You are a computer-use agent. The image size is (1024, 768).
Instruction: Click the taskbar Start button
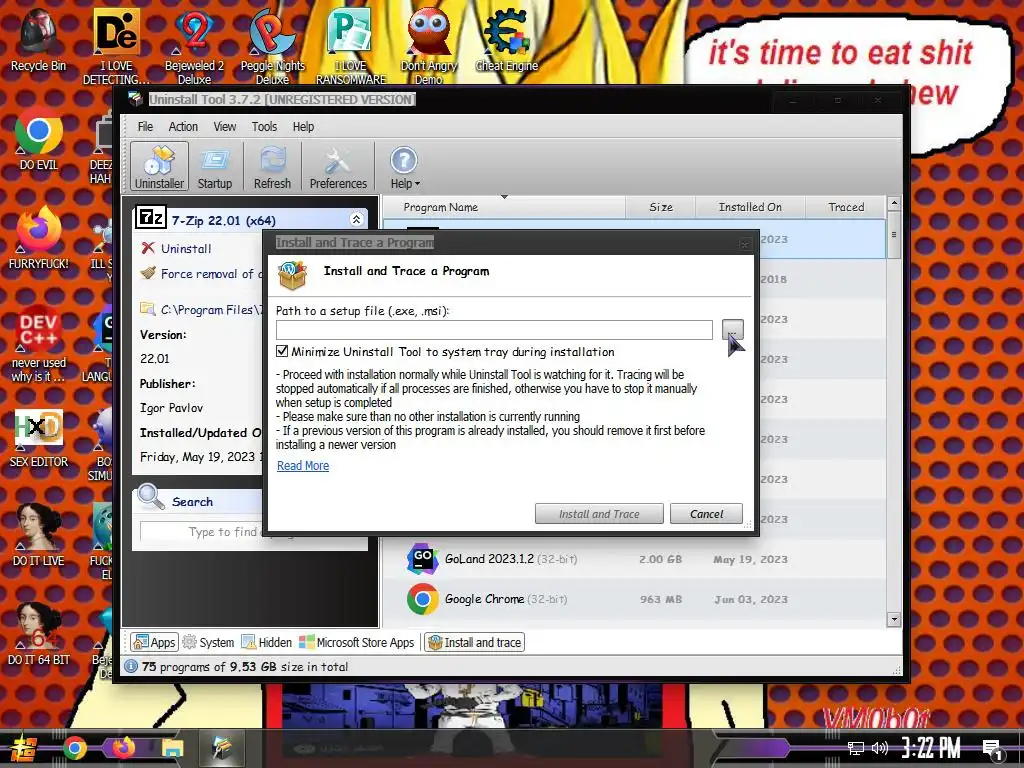(24, 748)
